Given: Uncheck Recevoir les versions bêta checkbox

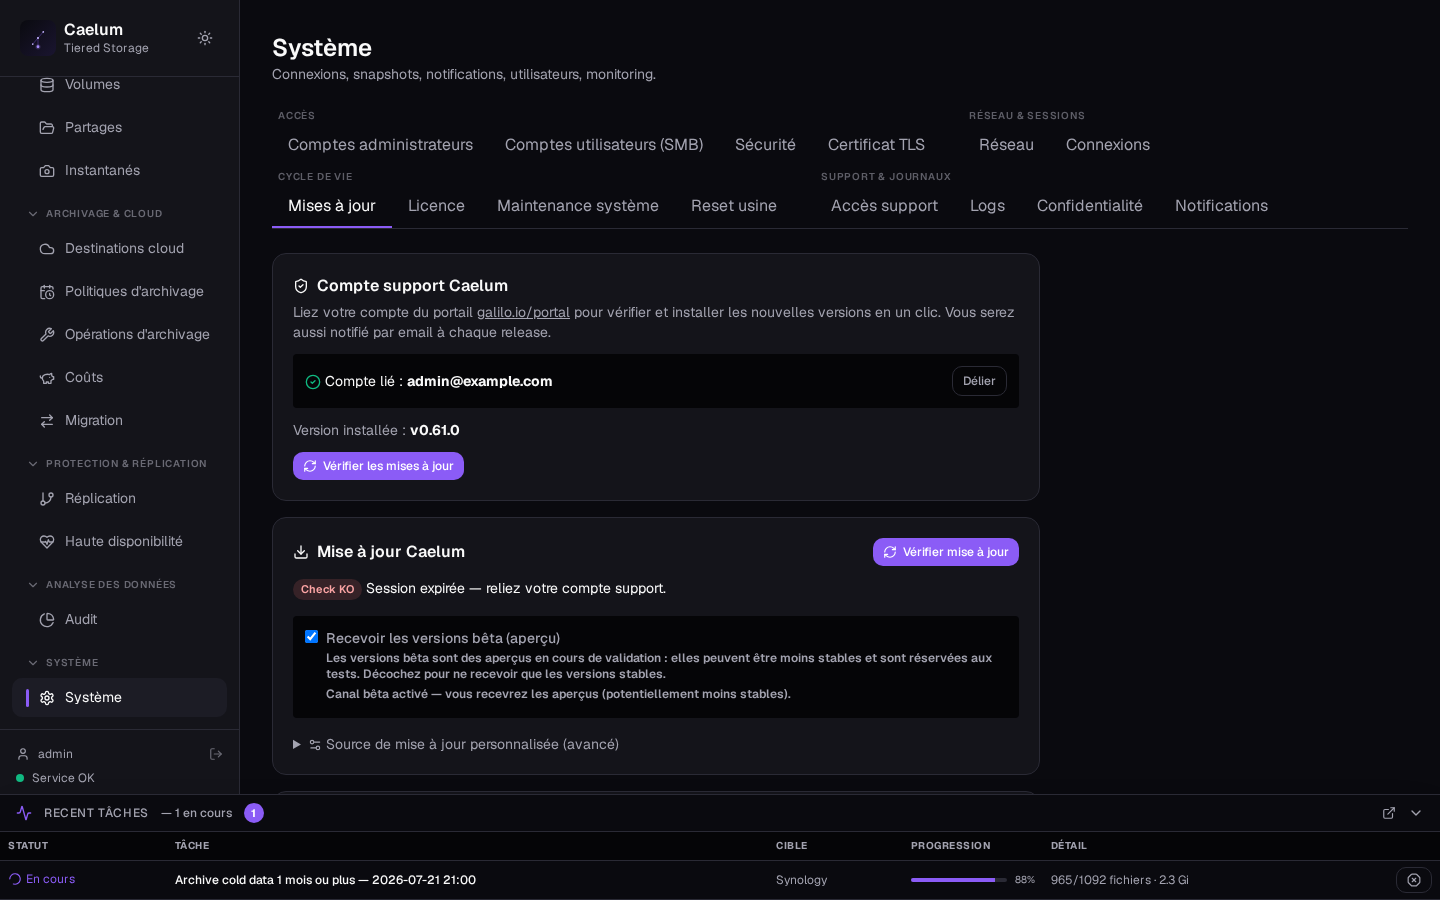Looking at the screenshot, I should click(311, 637).
